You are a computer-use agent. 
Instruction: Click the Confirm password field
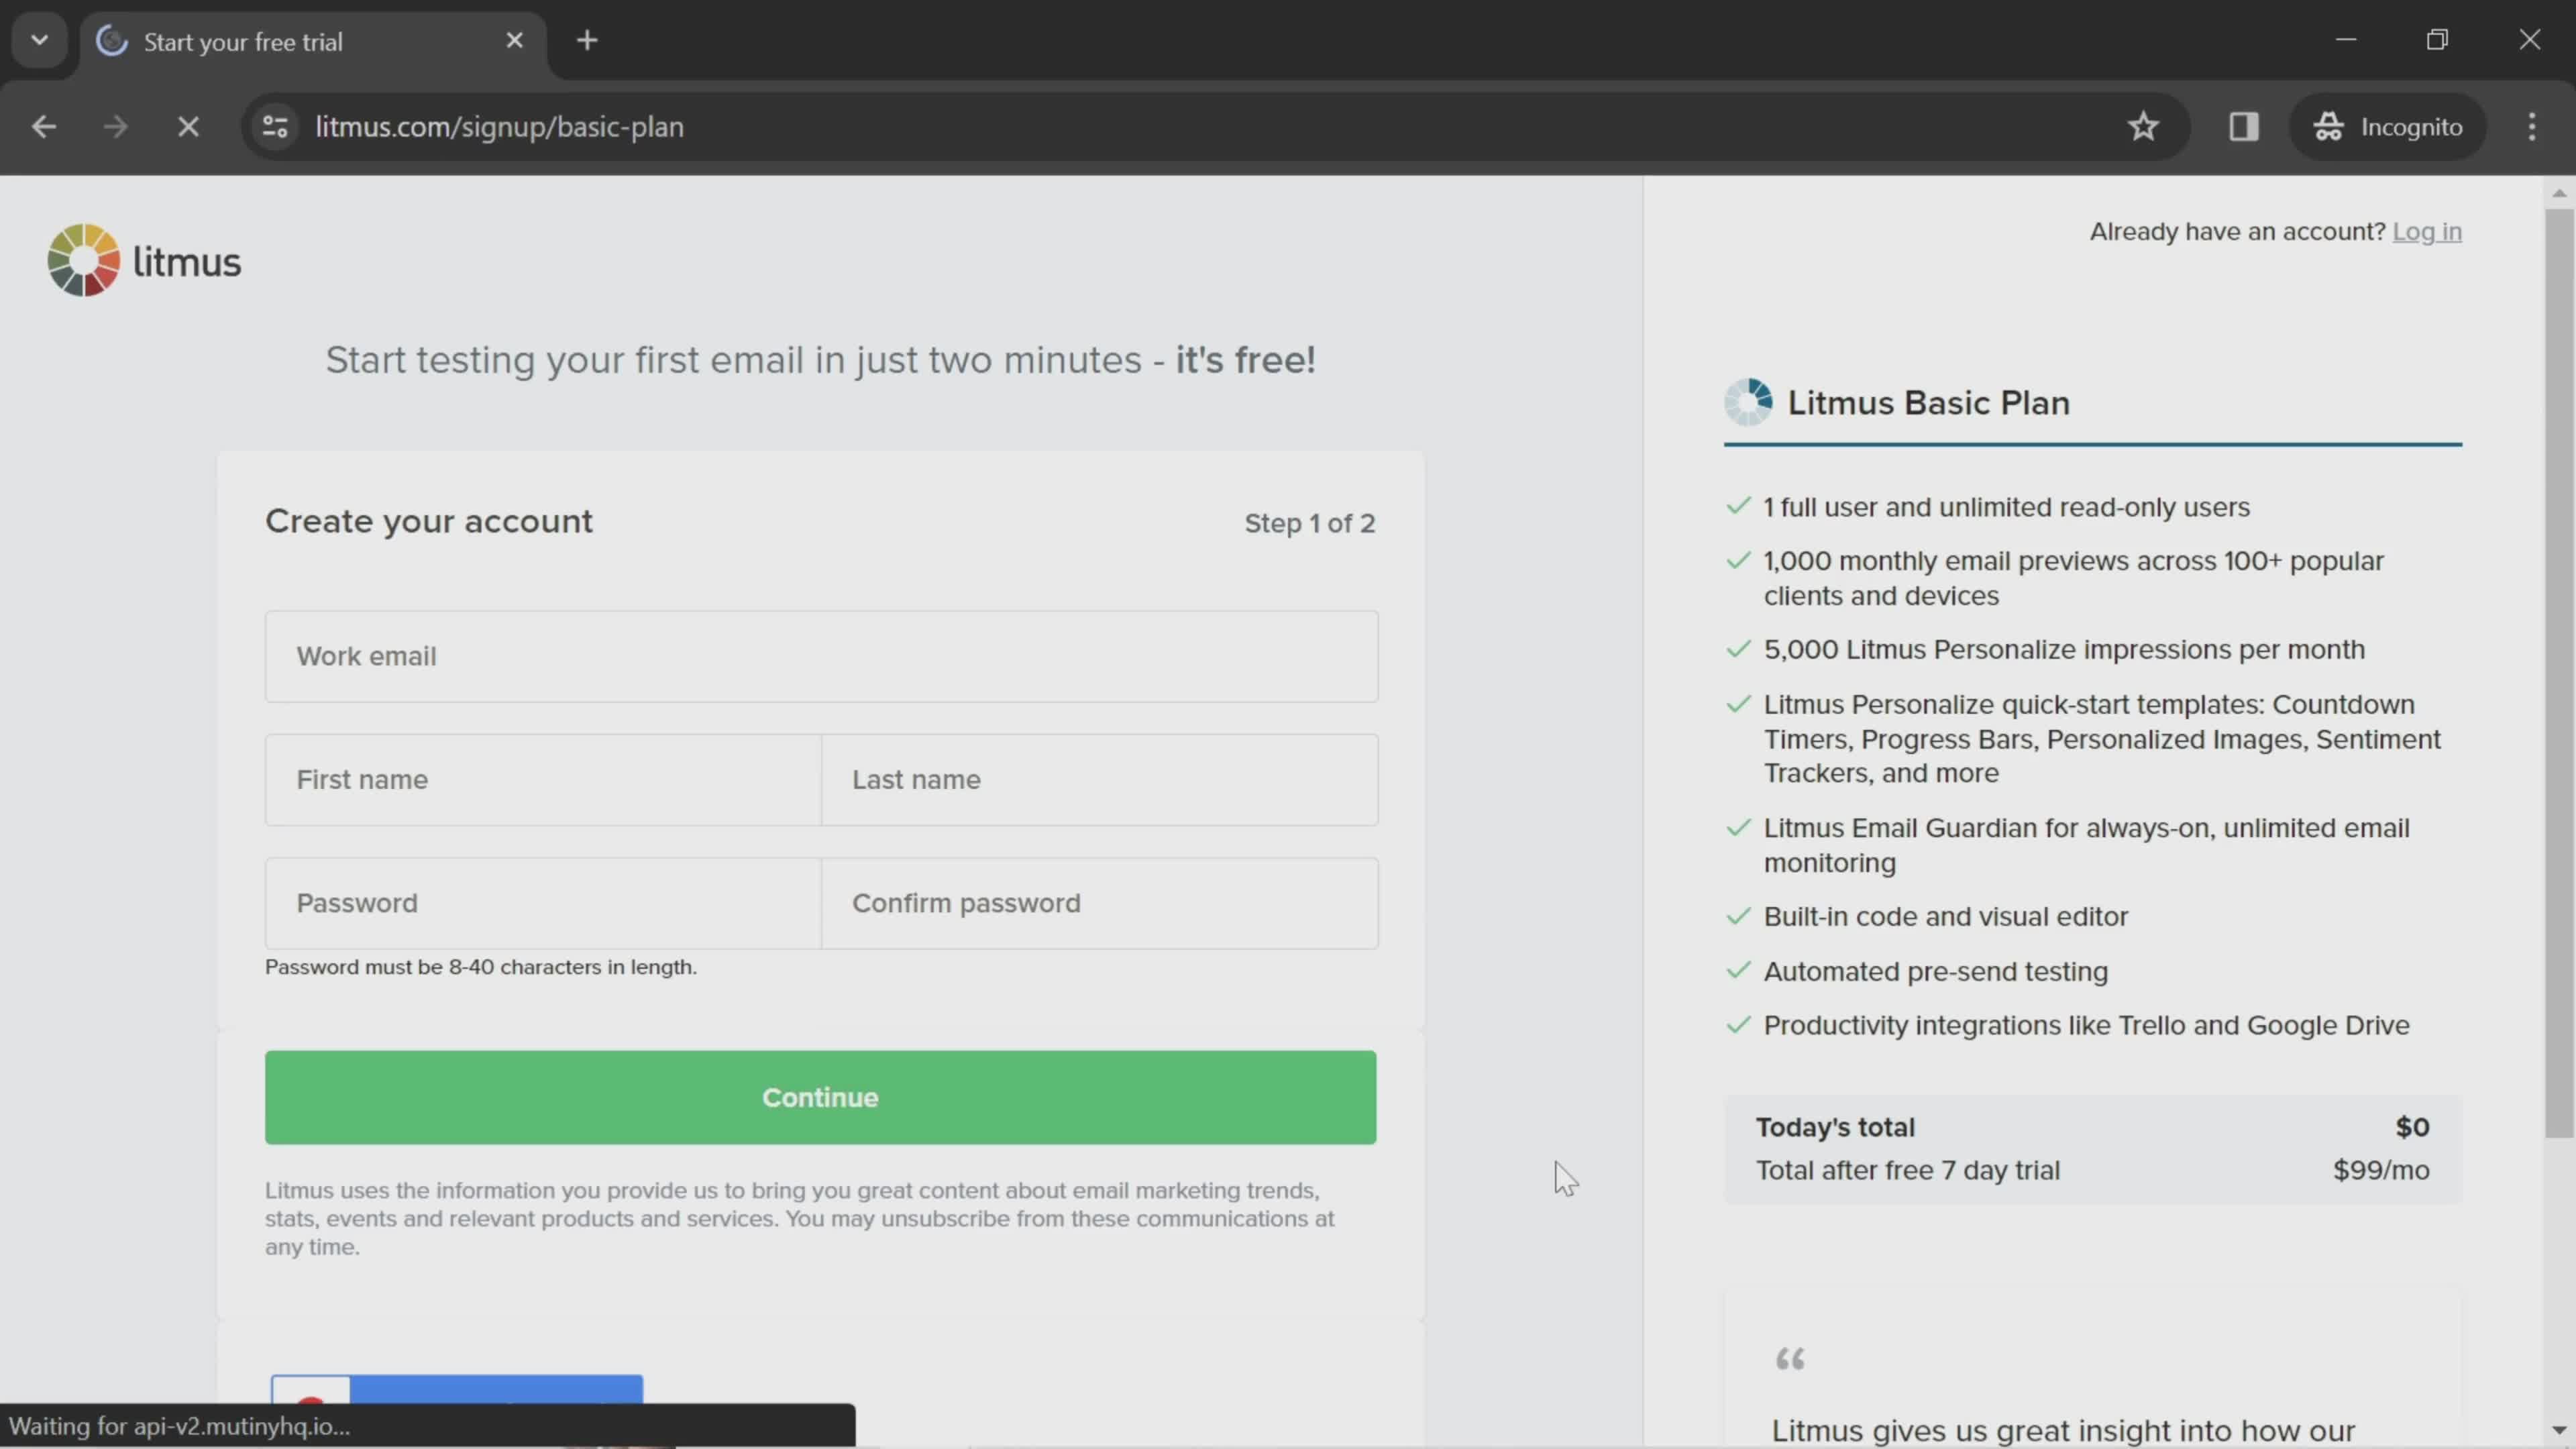pos(1100,903)
